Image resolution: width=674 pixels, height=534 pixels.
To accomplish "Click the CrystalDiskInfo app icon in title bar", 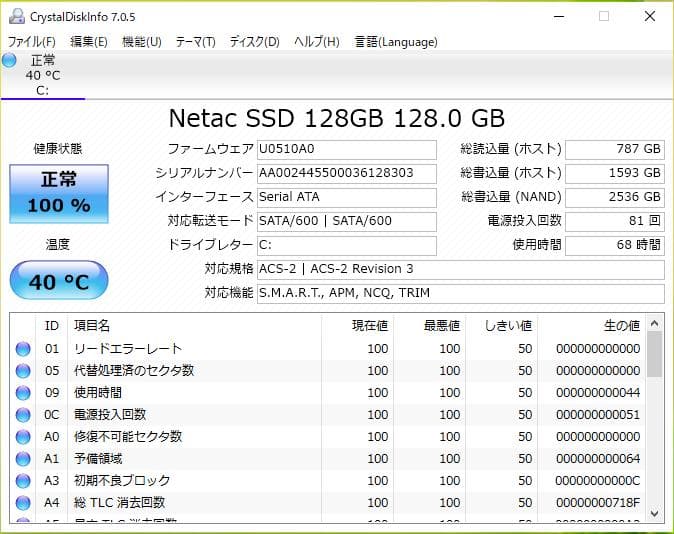I will coord(17,16).
